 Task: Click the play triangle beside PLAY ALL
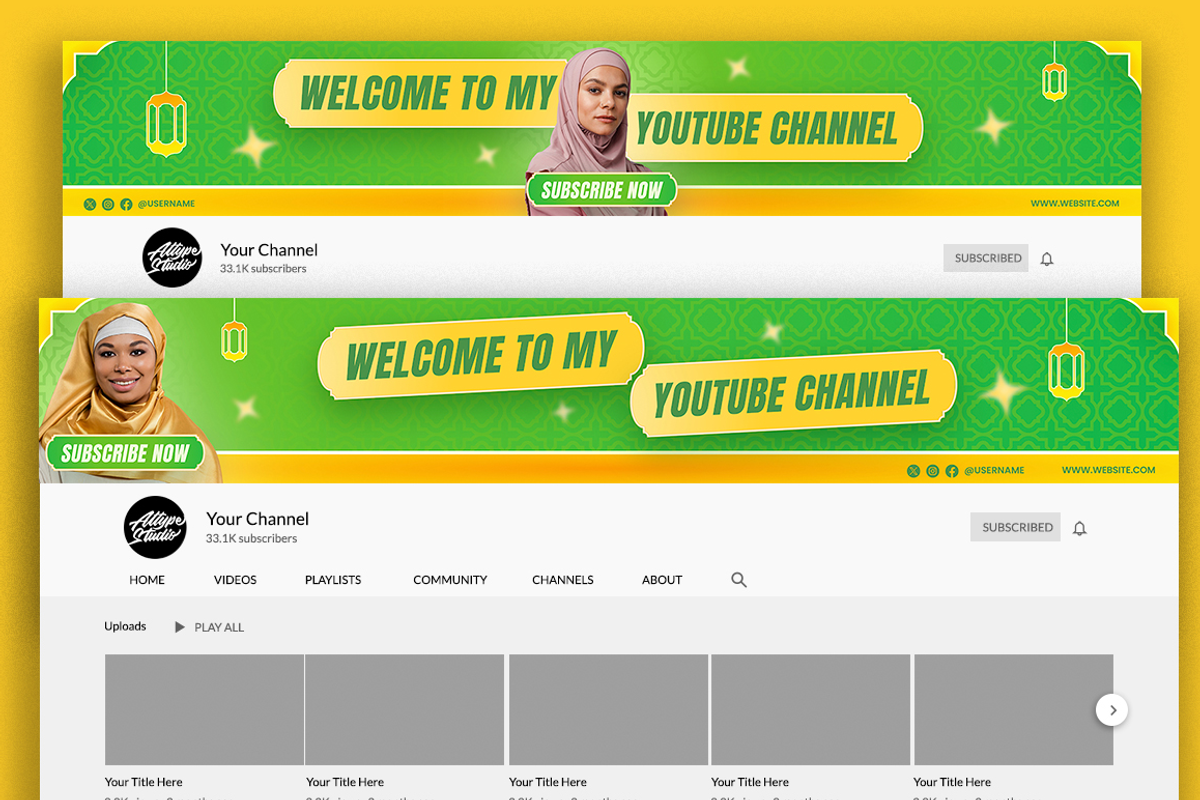180,627
